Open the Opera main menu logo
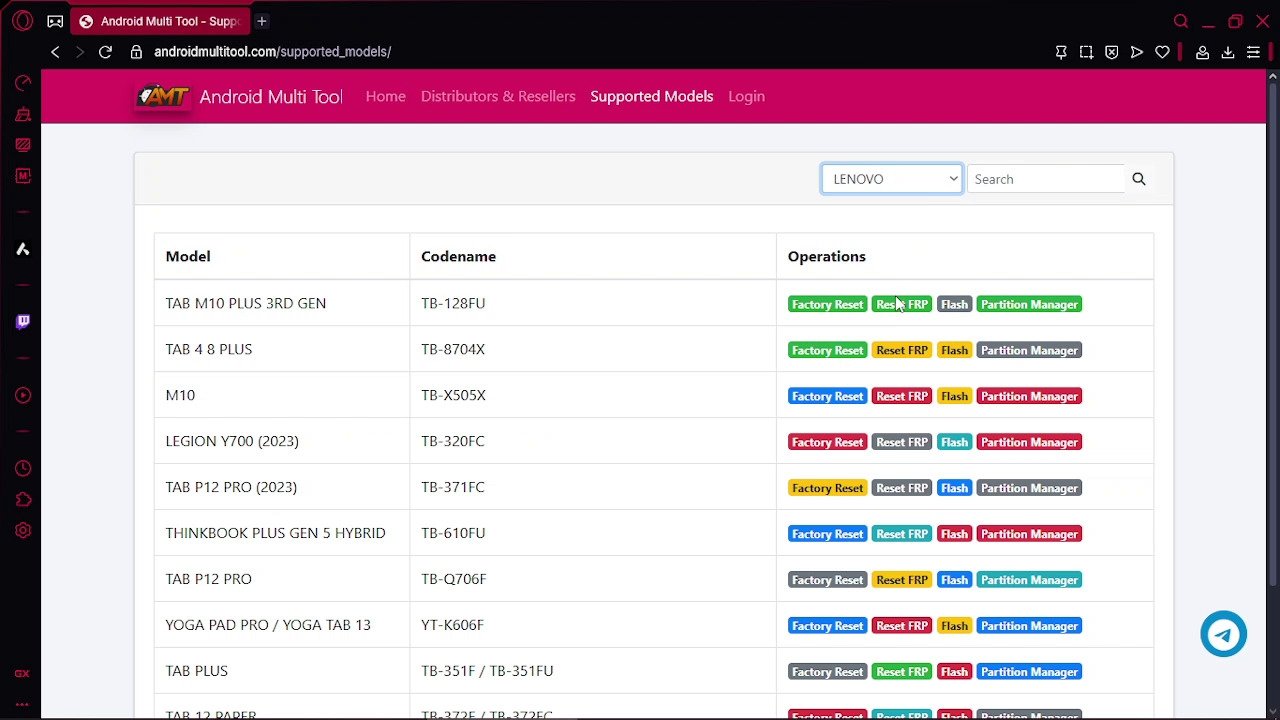The image size is (1280, 720). [x=22, y=21]
